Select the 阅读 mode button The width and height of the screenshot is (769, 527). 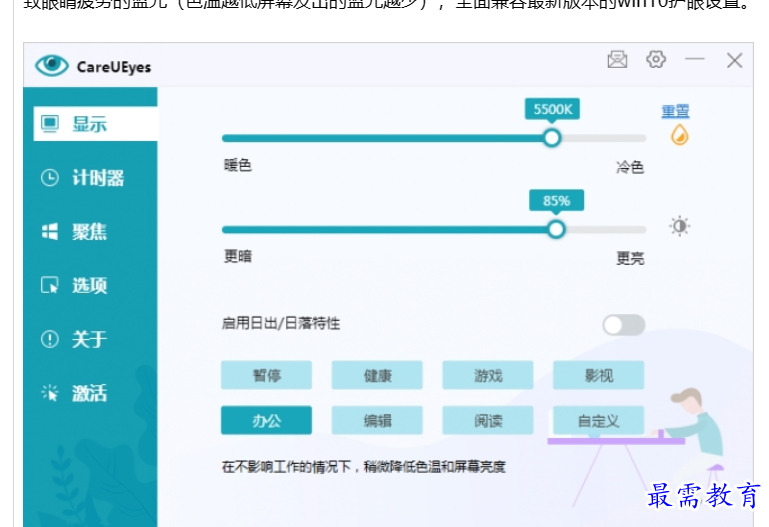click(x=488, y=420)
